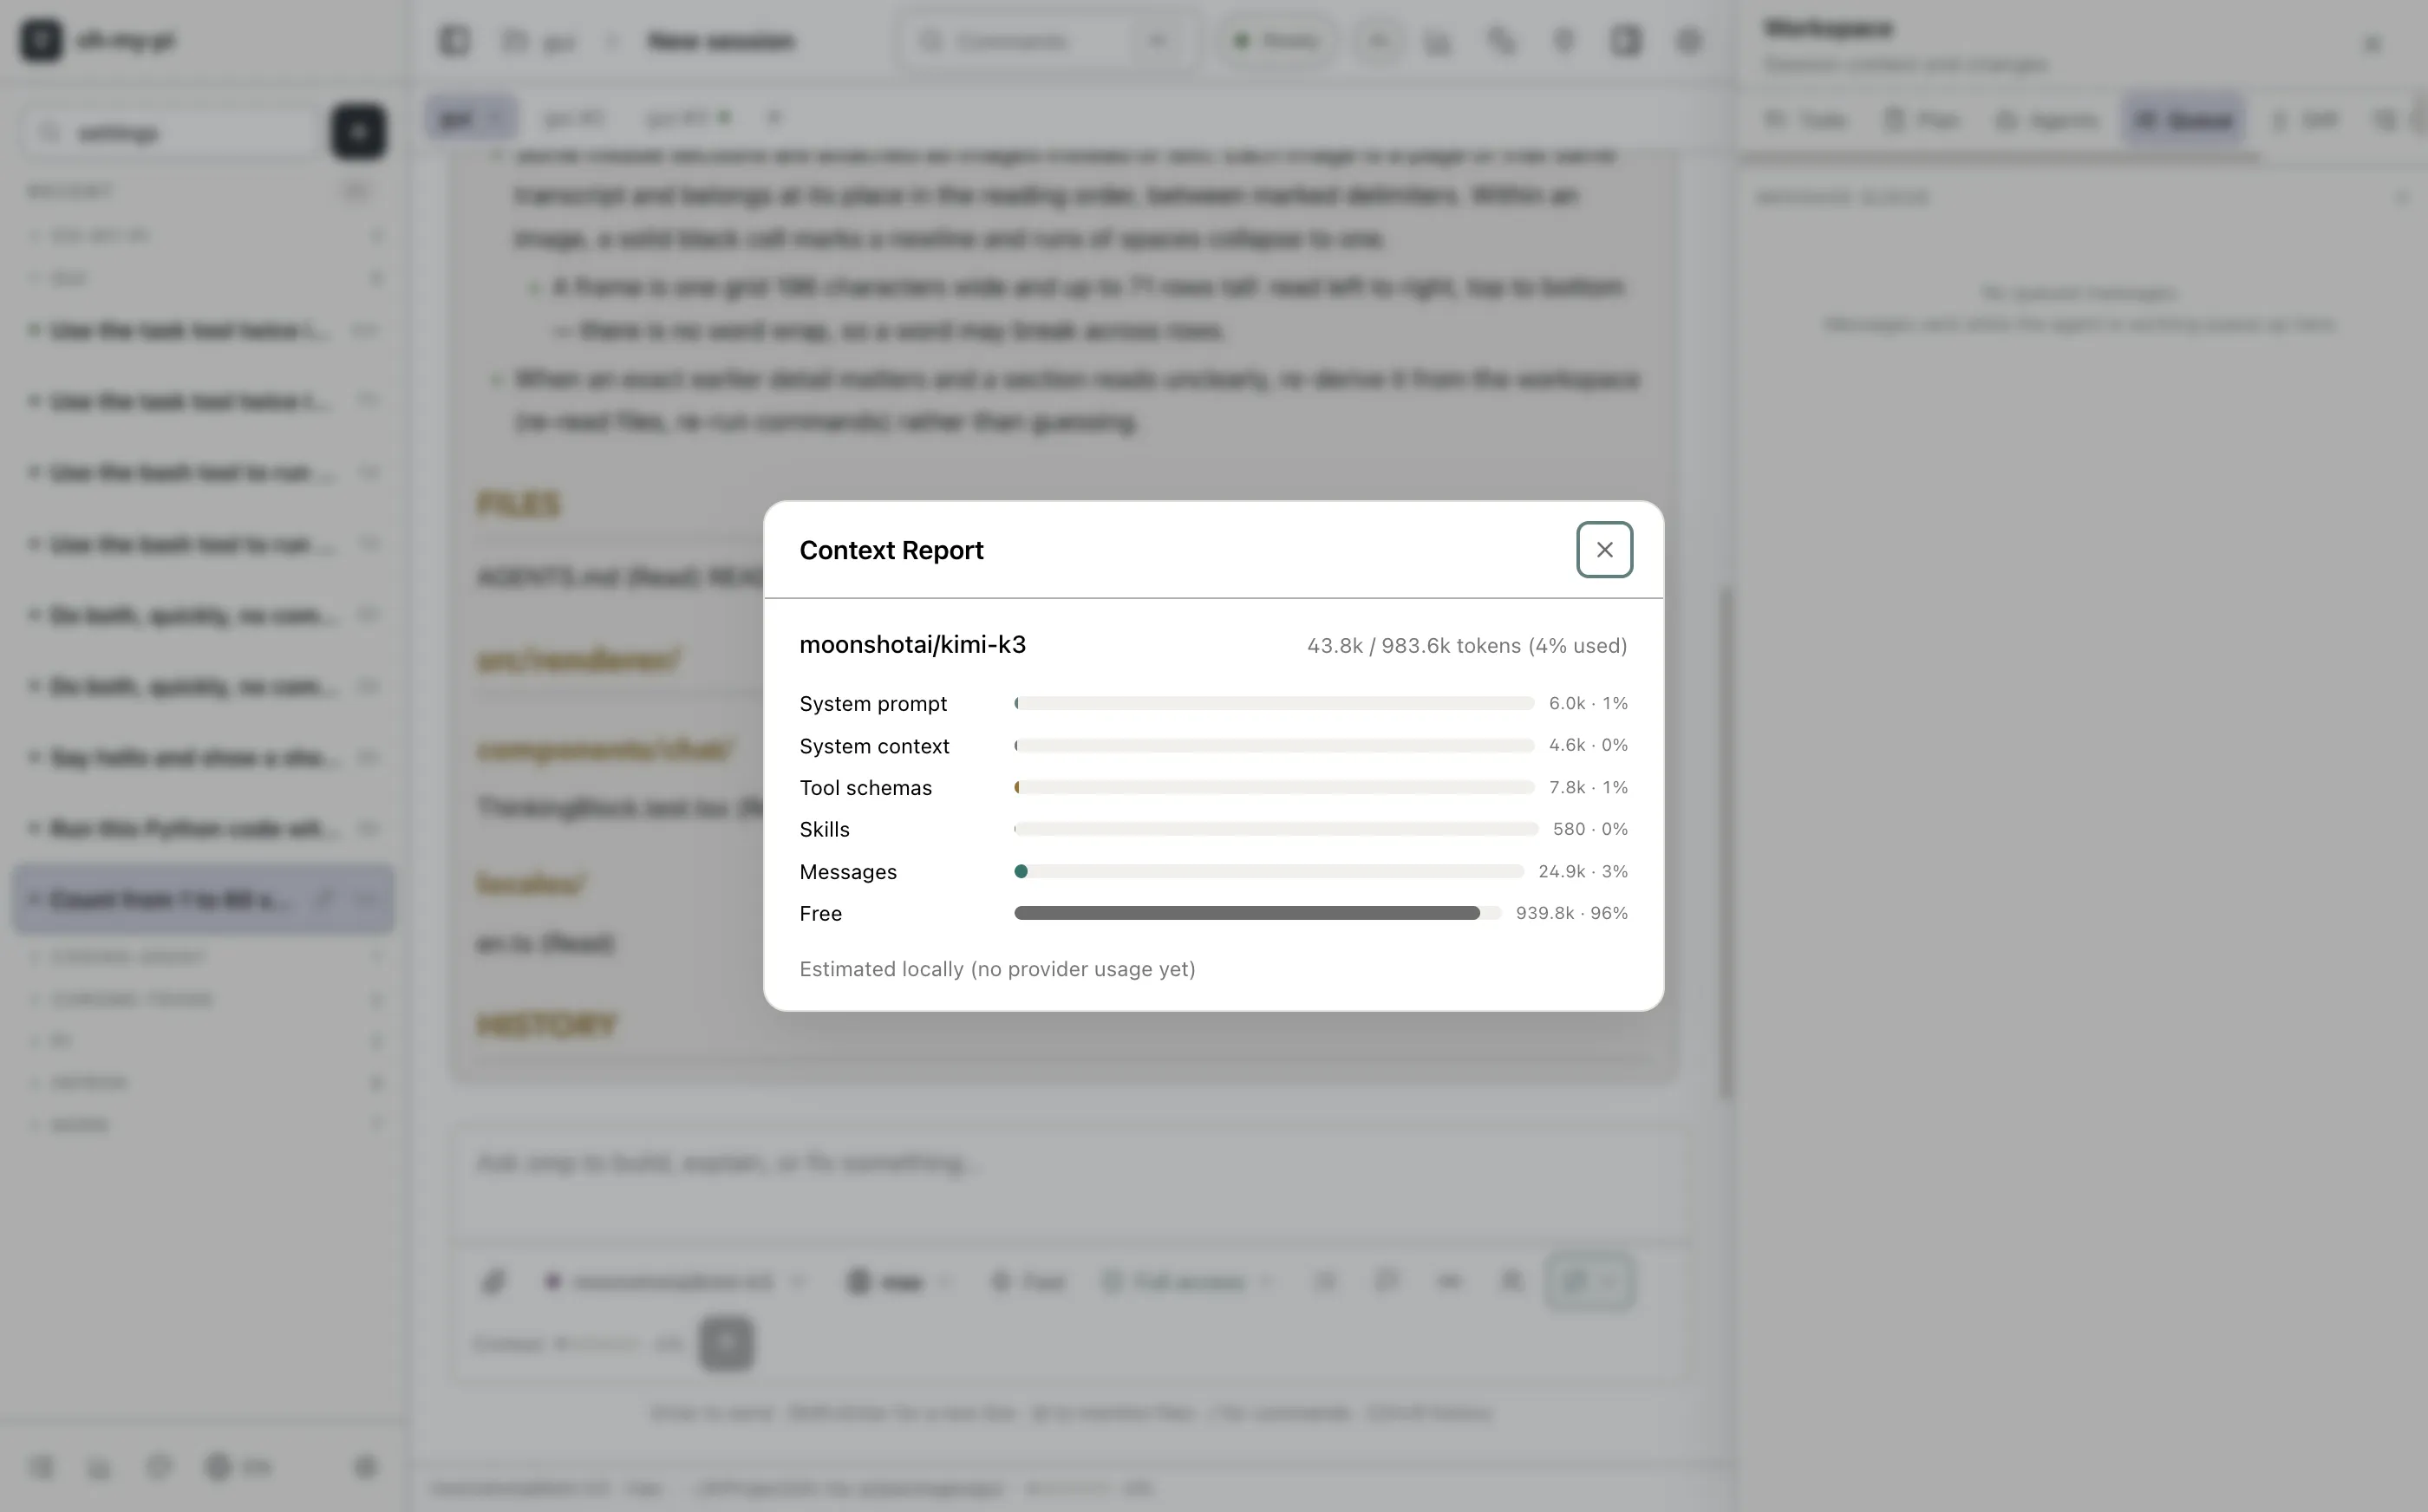Image resolution: width=2428 pixels, height=1512 pixels.
Task: Click the "4.6k · 0%" value
Action: [x=1588, y=745]
